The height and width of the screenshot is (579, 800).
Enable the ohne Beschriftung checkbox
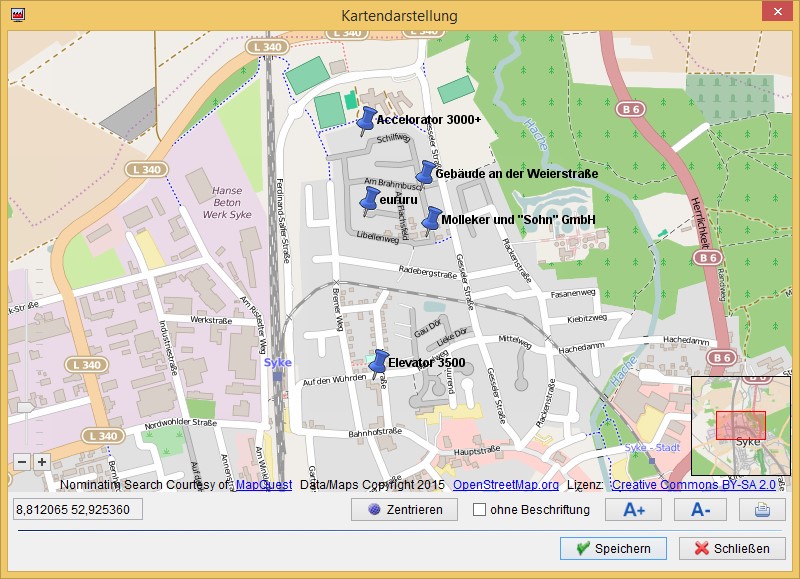[480, 510]
